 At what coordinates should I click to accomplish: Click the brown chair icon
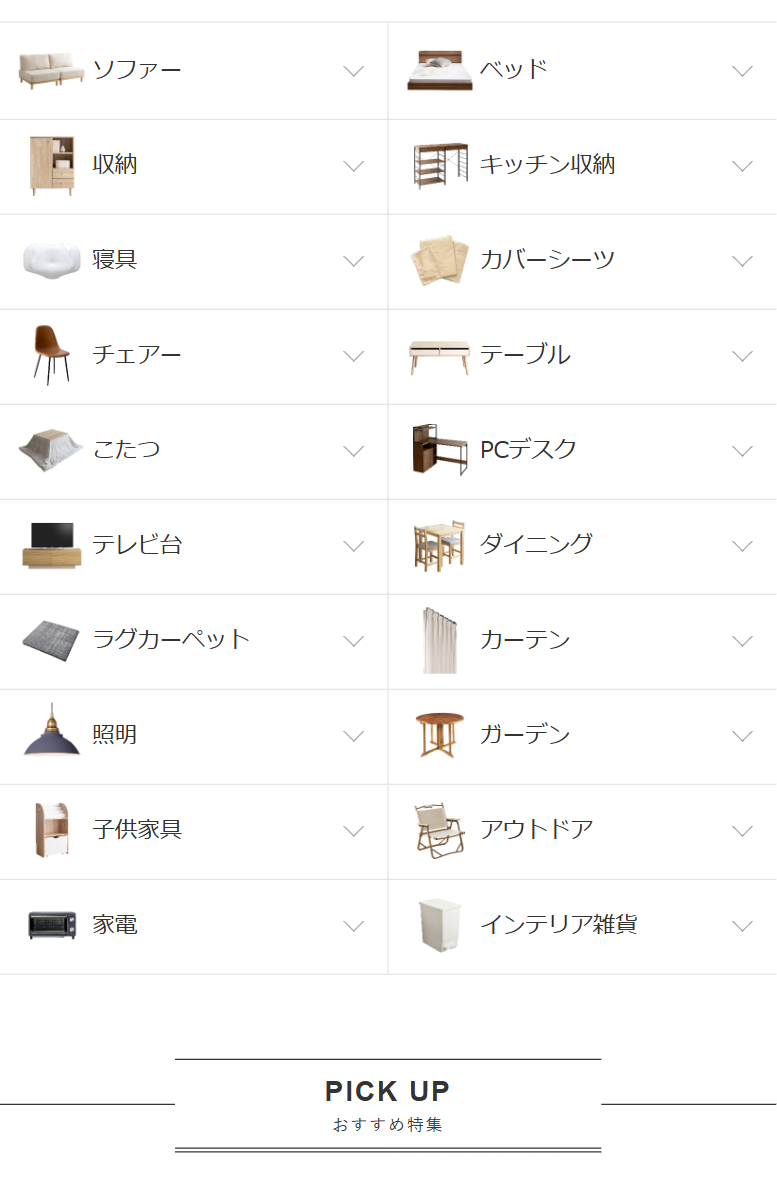(x=51, y=354)
